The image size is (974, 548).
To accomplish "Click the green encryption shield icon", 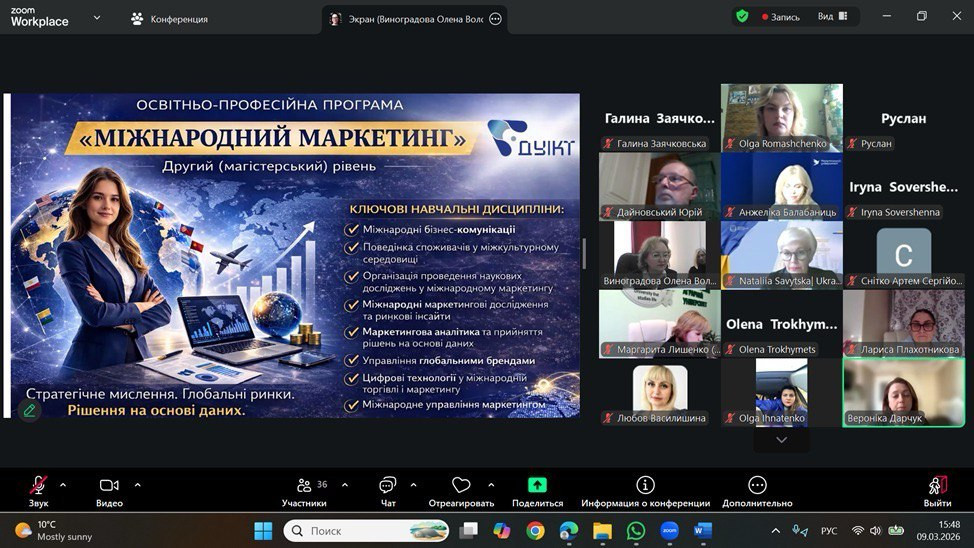I will (742, 16).
